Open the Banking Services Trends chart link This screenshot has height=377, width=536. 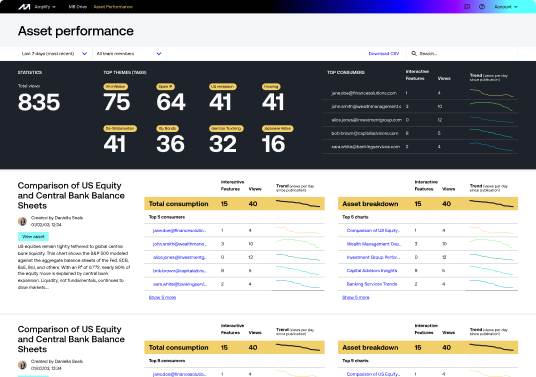pyautogui.click(x=372, y=284)
